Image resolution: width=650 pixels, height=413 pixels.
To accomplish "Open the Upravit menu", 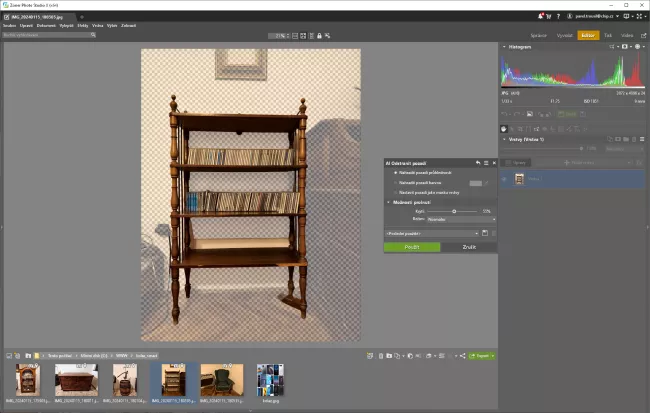I will (26, 26).
